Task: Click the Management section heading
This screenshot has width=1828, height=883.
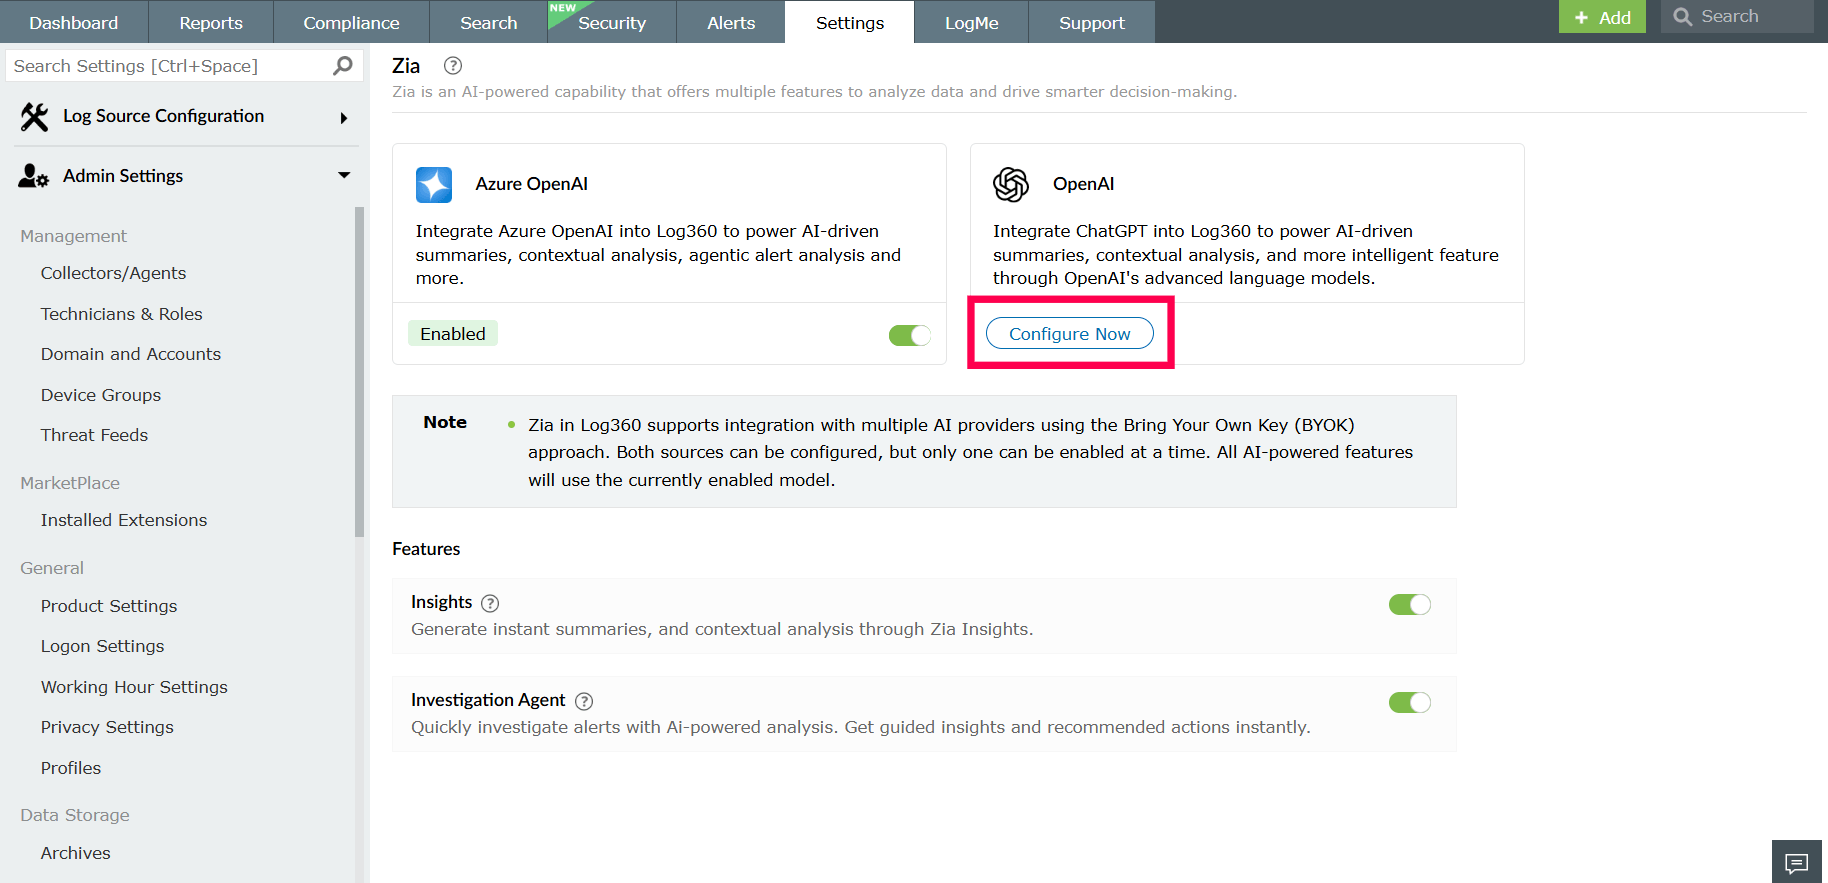Action: [x=74, y=236]
